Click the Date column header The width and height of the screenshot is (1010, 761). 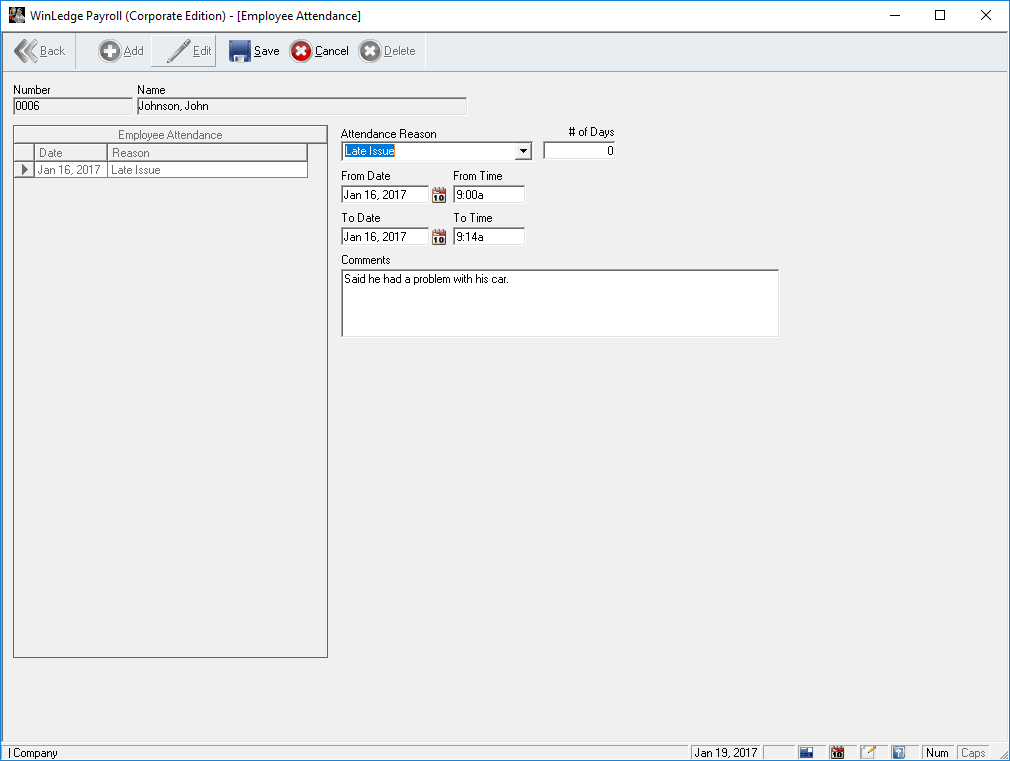click(70, 153)
